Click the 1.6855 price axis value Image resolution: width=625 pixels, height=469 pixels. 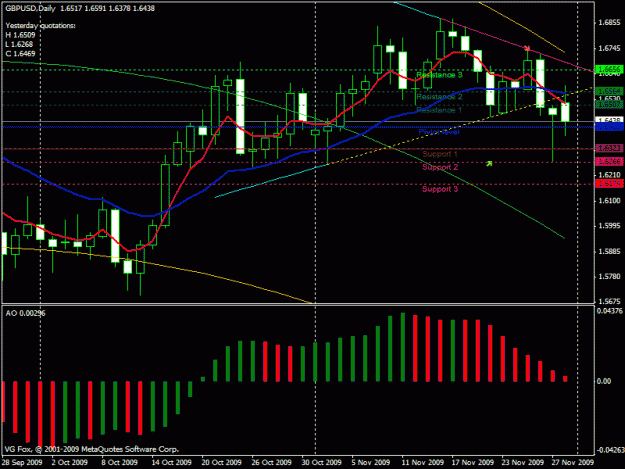coord(610,23)
